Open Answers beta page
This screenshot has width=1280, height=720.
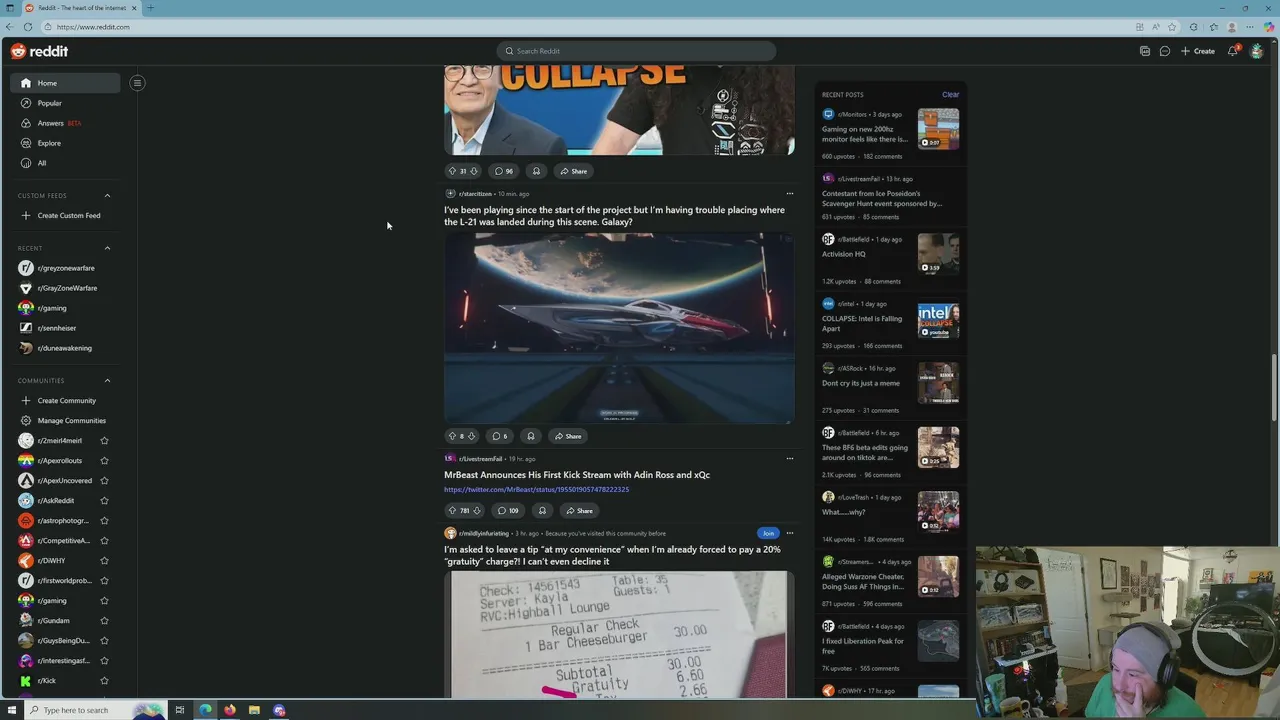[66, 123]
